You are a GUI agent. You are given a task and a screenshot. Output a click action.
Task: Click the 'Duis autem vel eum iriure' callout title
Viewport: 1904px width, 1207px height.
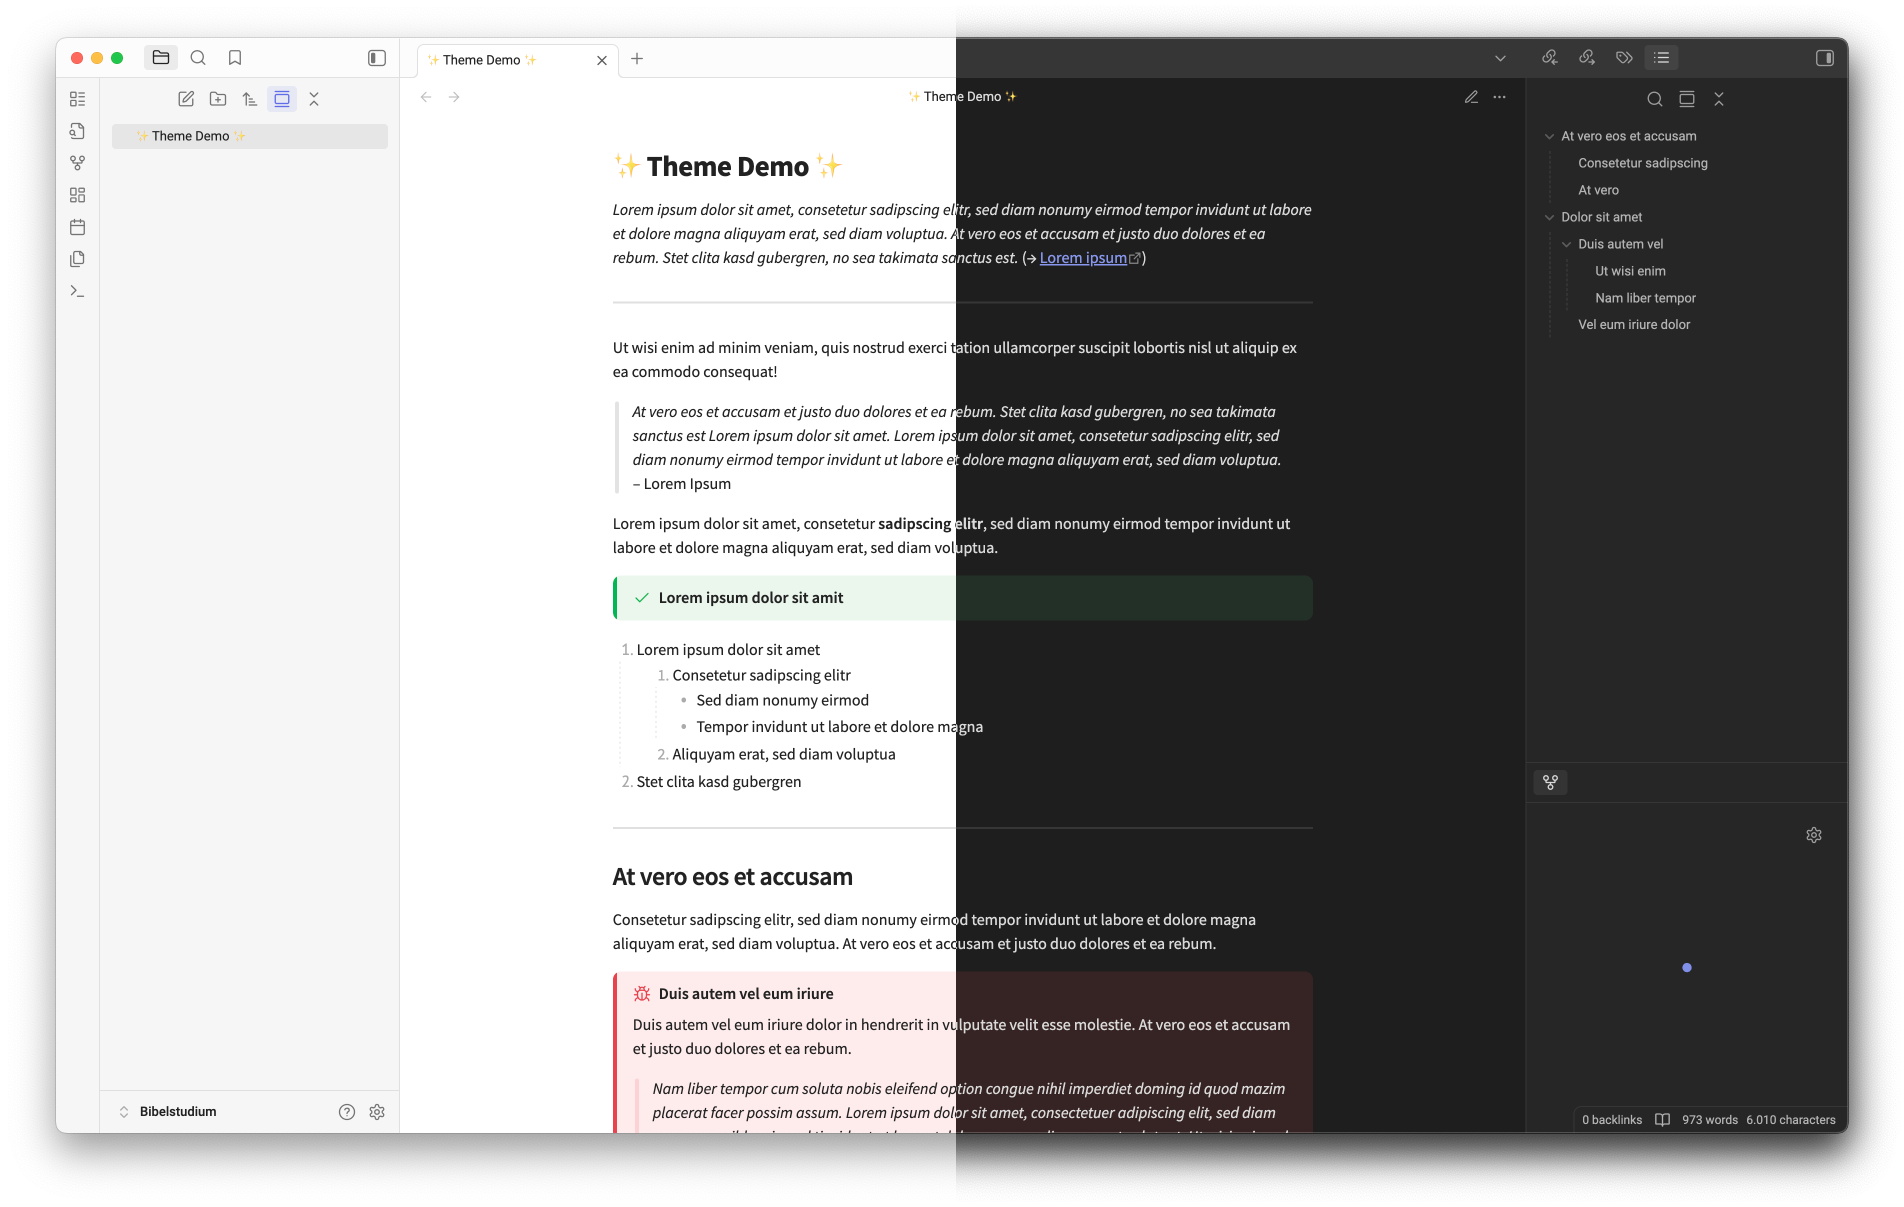746,994
